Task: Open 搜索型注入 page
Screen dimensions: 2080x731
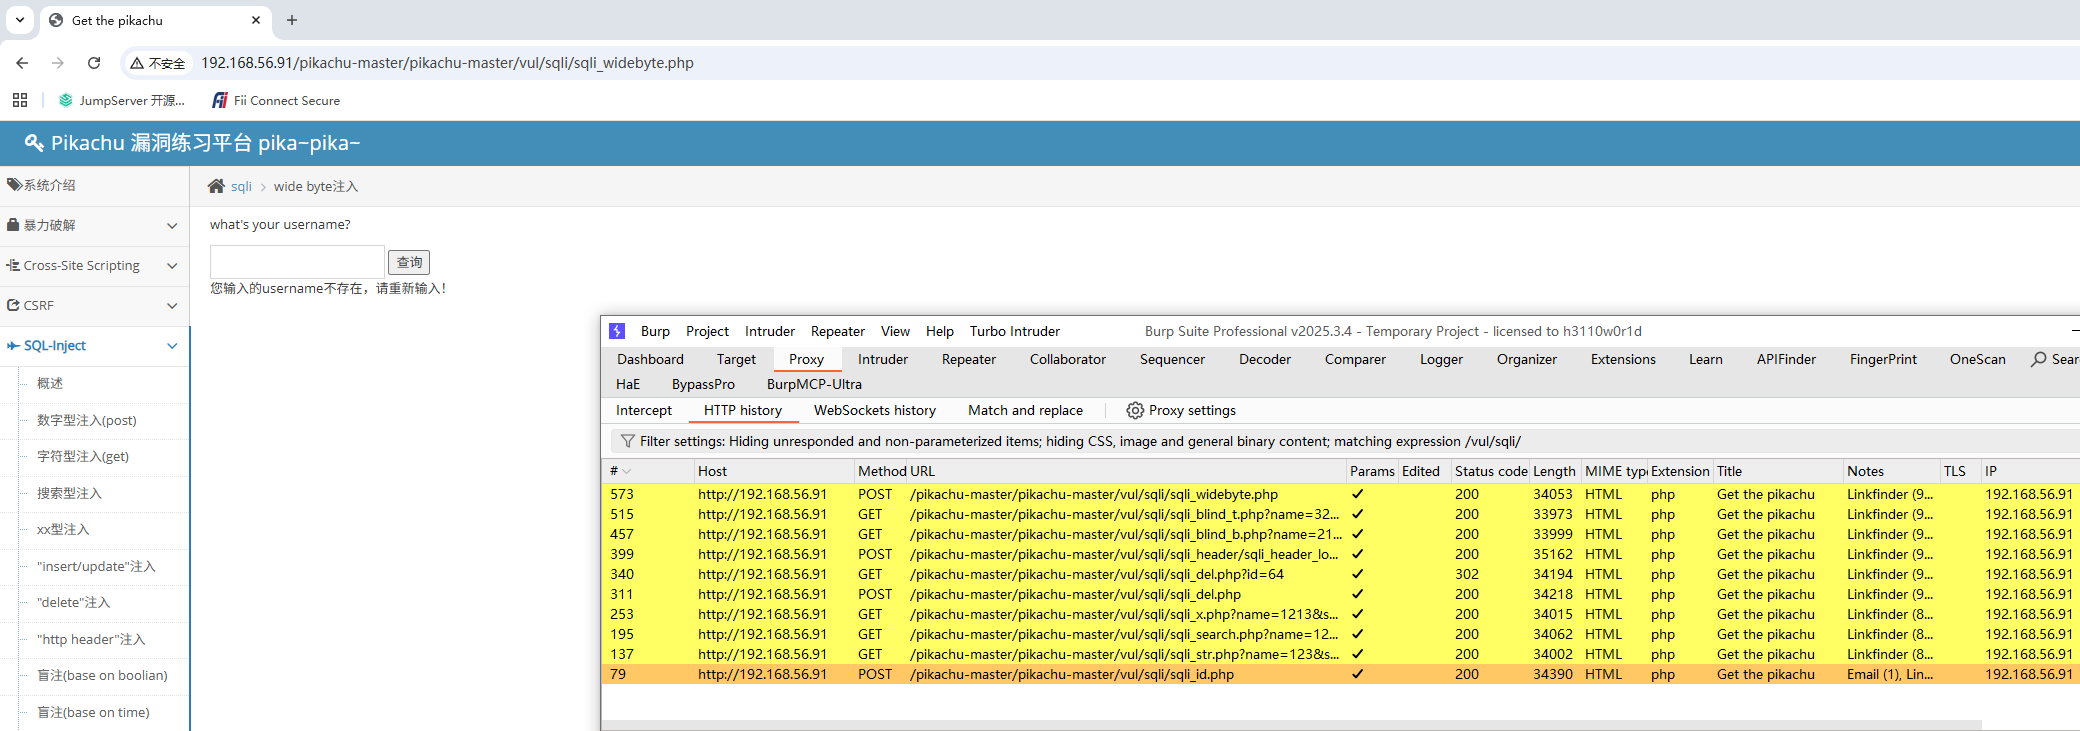Action: 69,493
